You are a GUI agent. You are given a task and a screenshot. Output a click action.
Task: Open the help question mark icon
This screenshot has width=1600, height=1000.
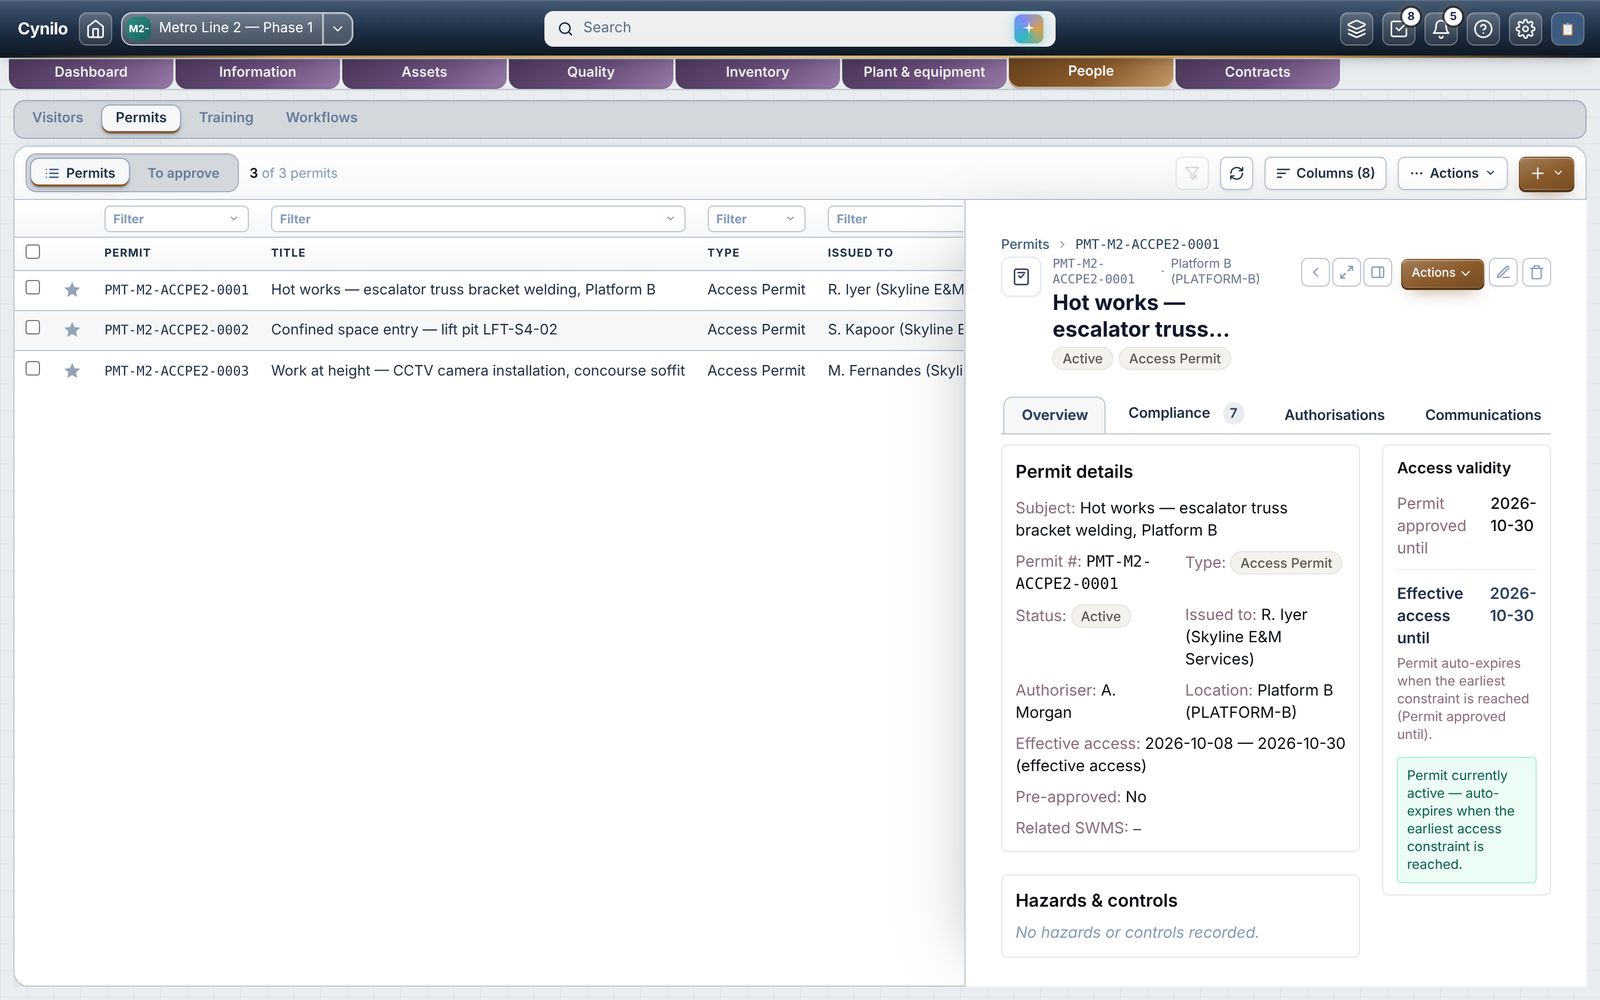click(x=1483, y=29)
